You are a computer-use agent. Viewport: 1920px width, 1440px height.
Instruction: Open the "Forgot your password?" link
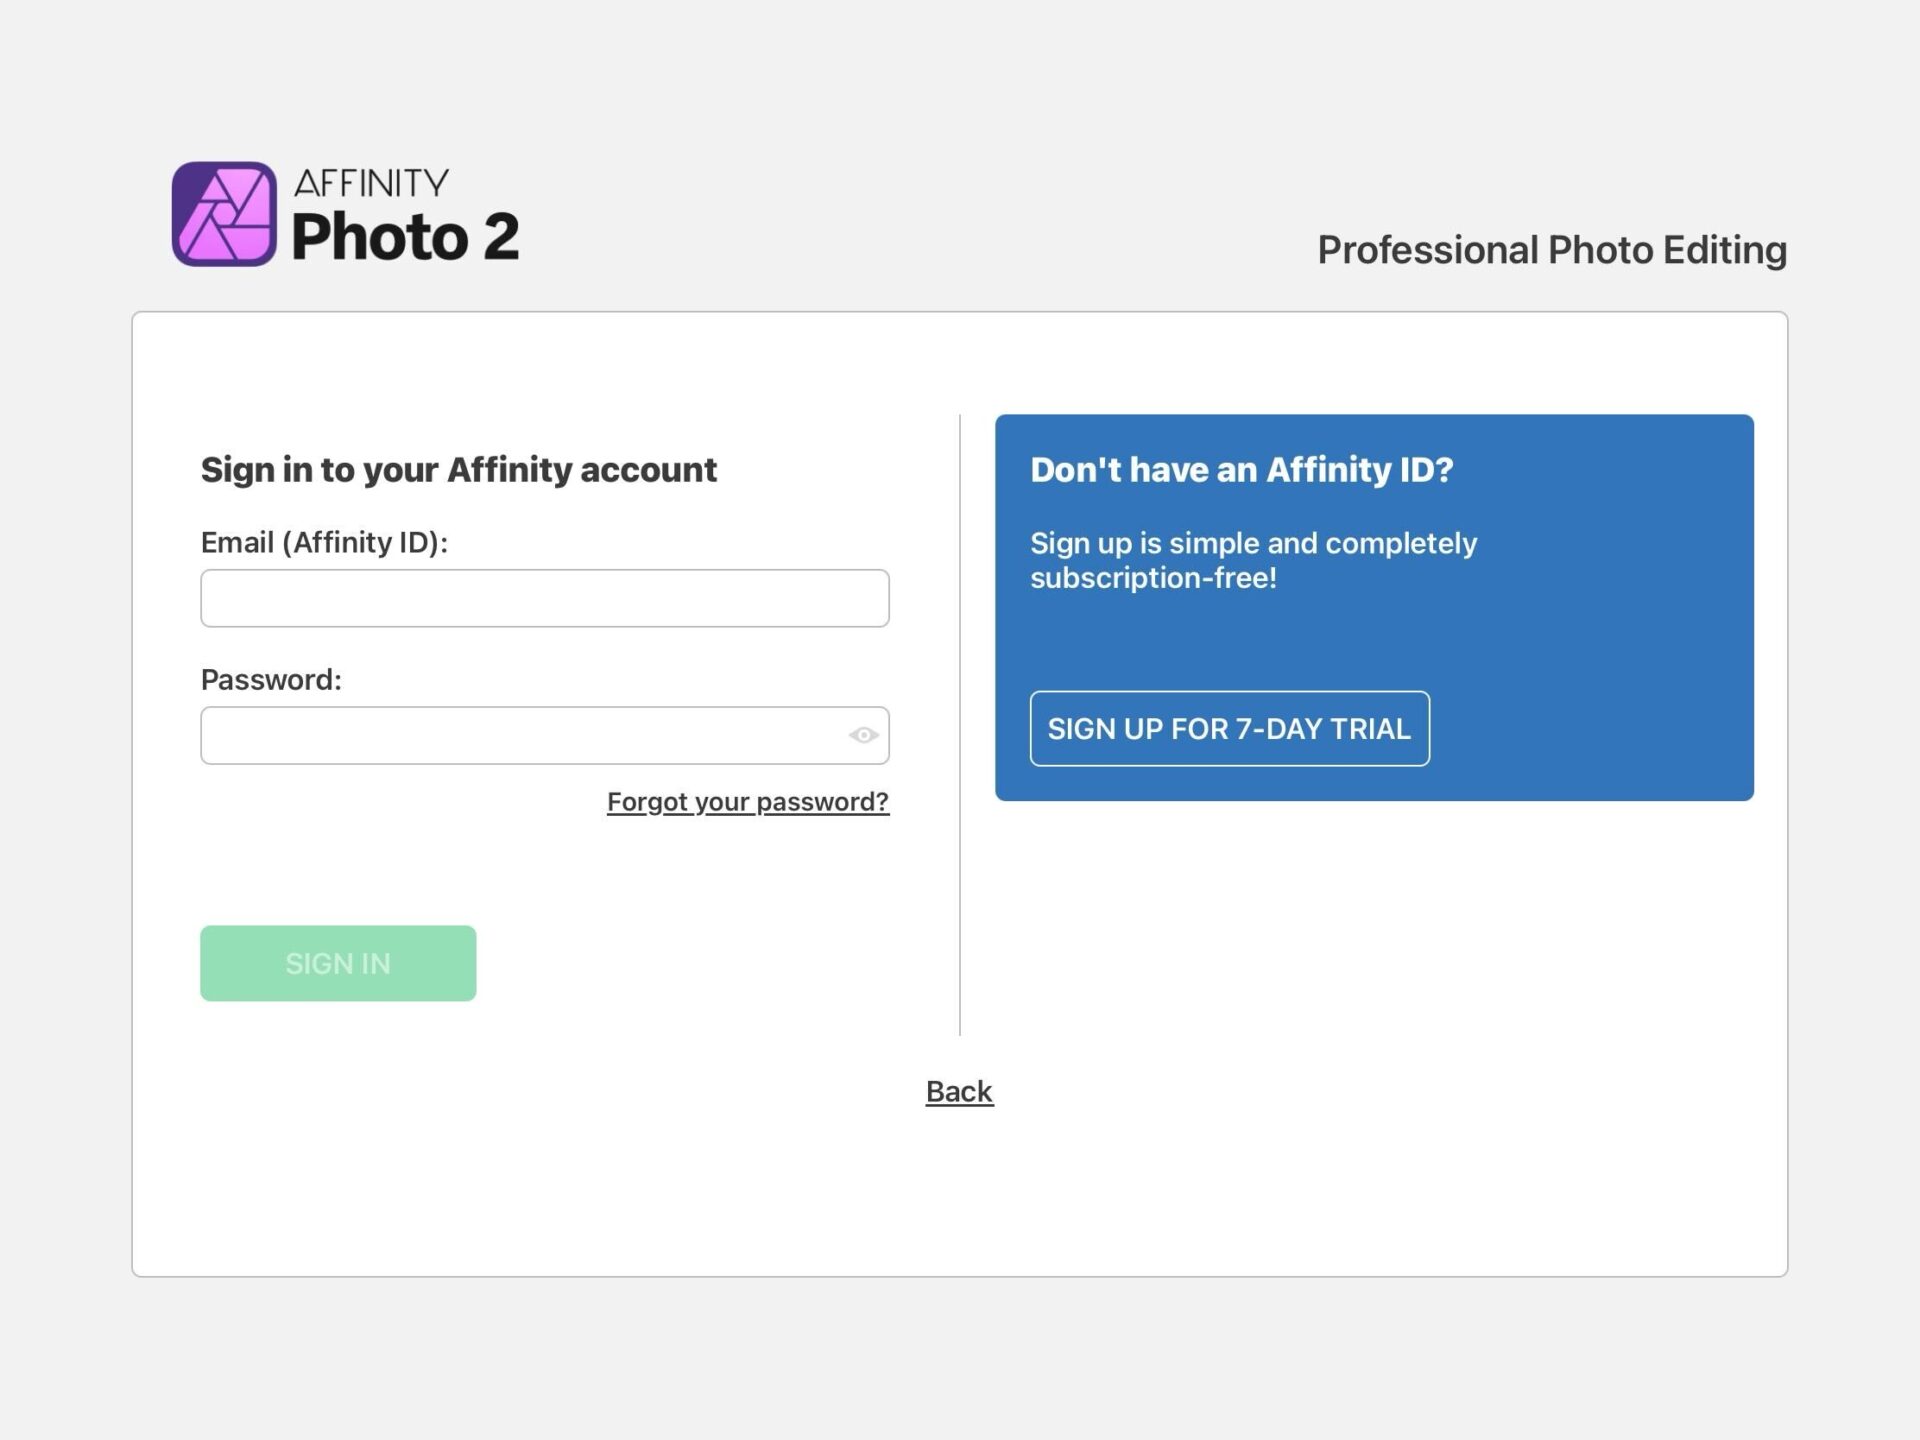tap(747, 802)
